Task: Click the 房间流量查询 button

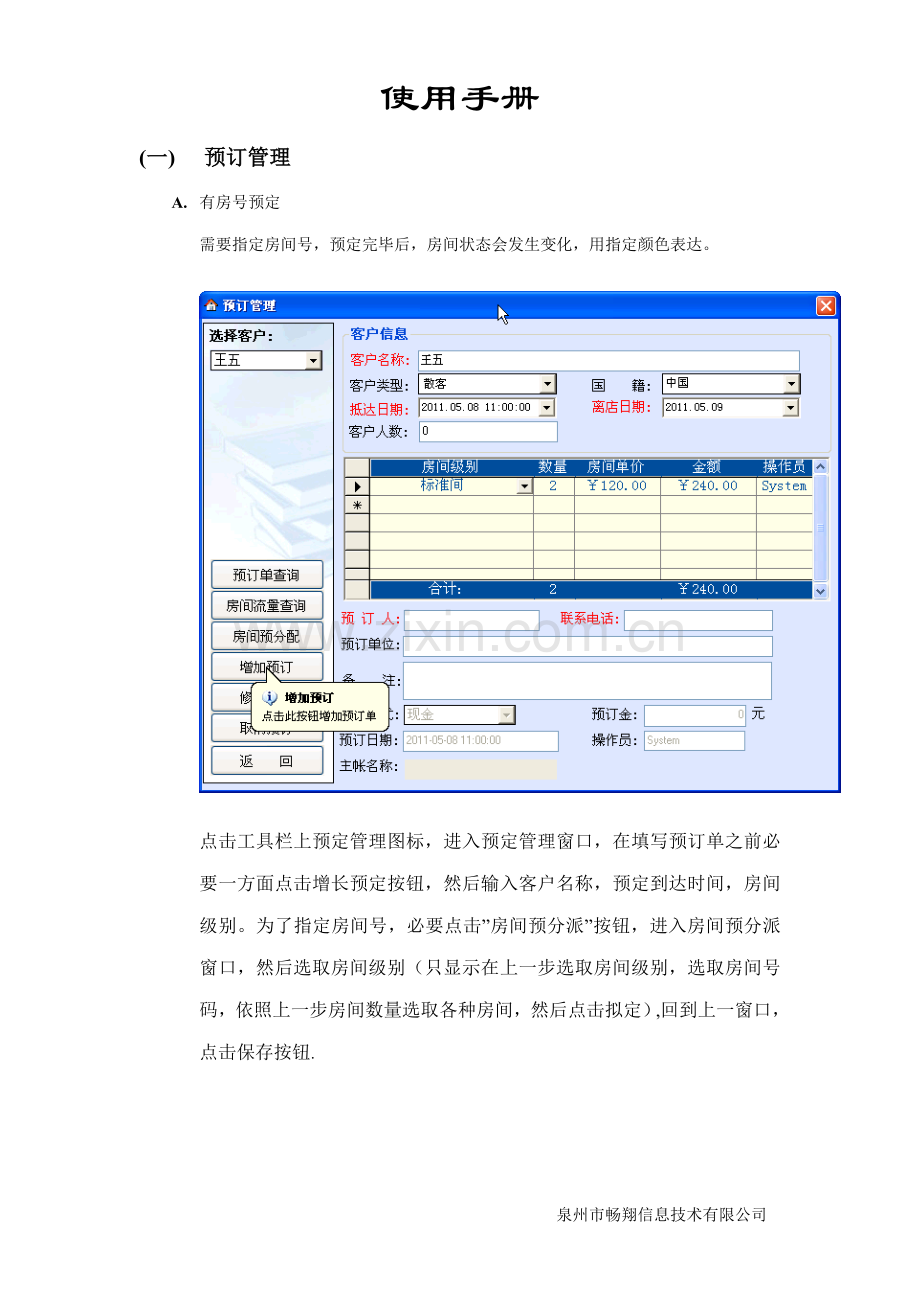Action: (267, 605)
